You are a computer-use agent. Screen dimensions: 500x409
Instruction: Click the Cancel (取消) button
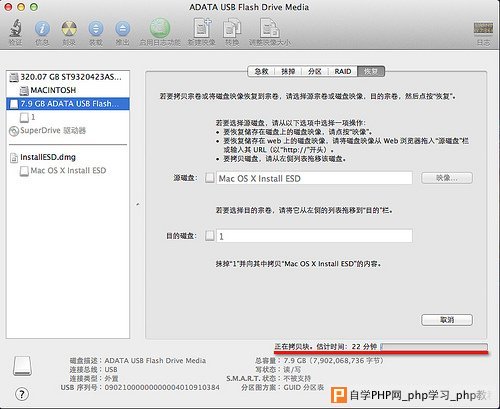click(x=447, y=320)
